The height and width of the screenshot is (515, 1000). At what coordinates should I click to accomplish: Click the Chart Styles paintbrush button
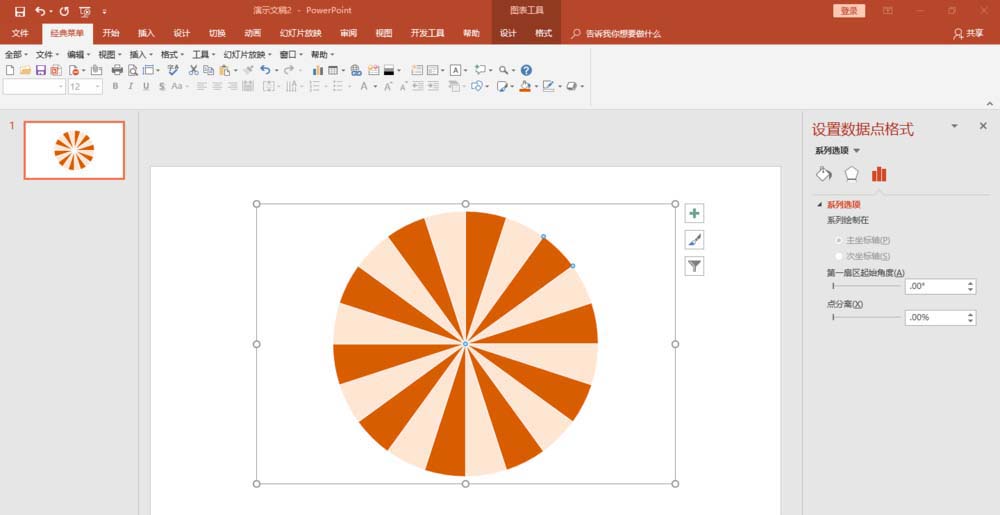click(695, 240)
